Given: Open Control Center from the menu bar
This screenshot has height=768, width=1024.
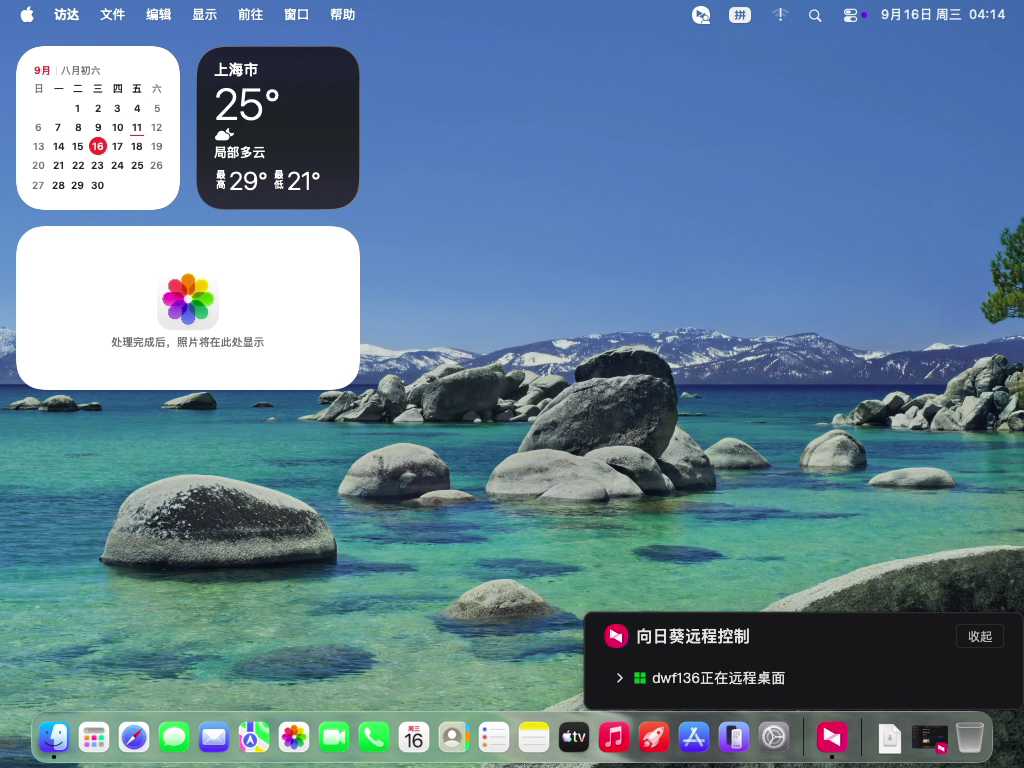Looking at the screenshot, I should (850, 15).
